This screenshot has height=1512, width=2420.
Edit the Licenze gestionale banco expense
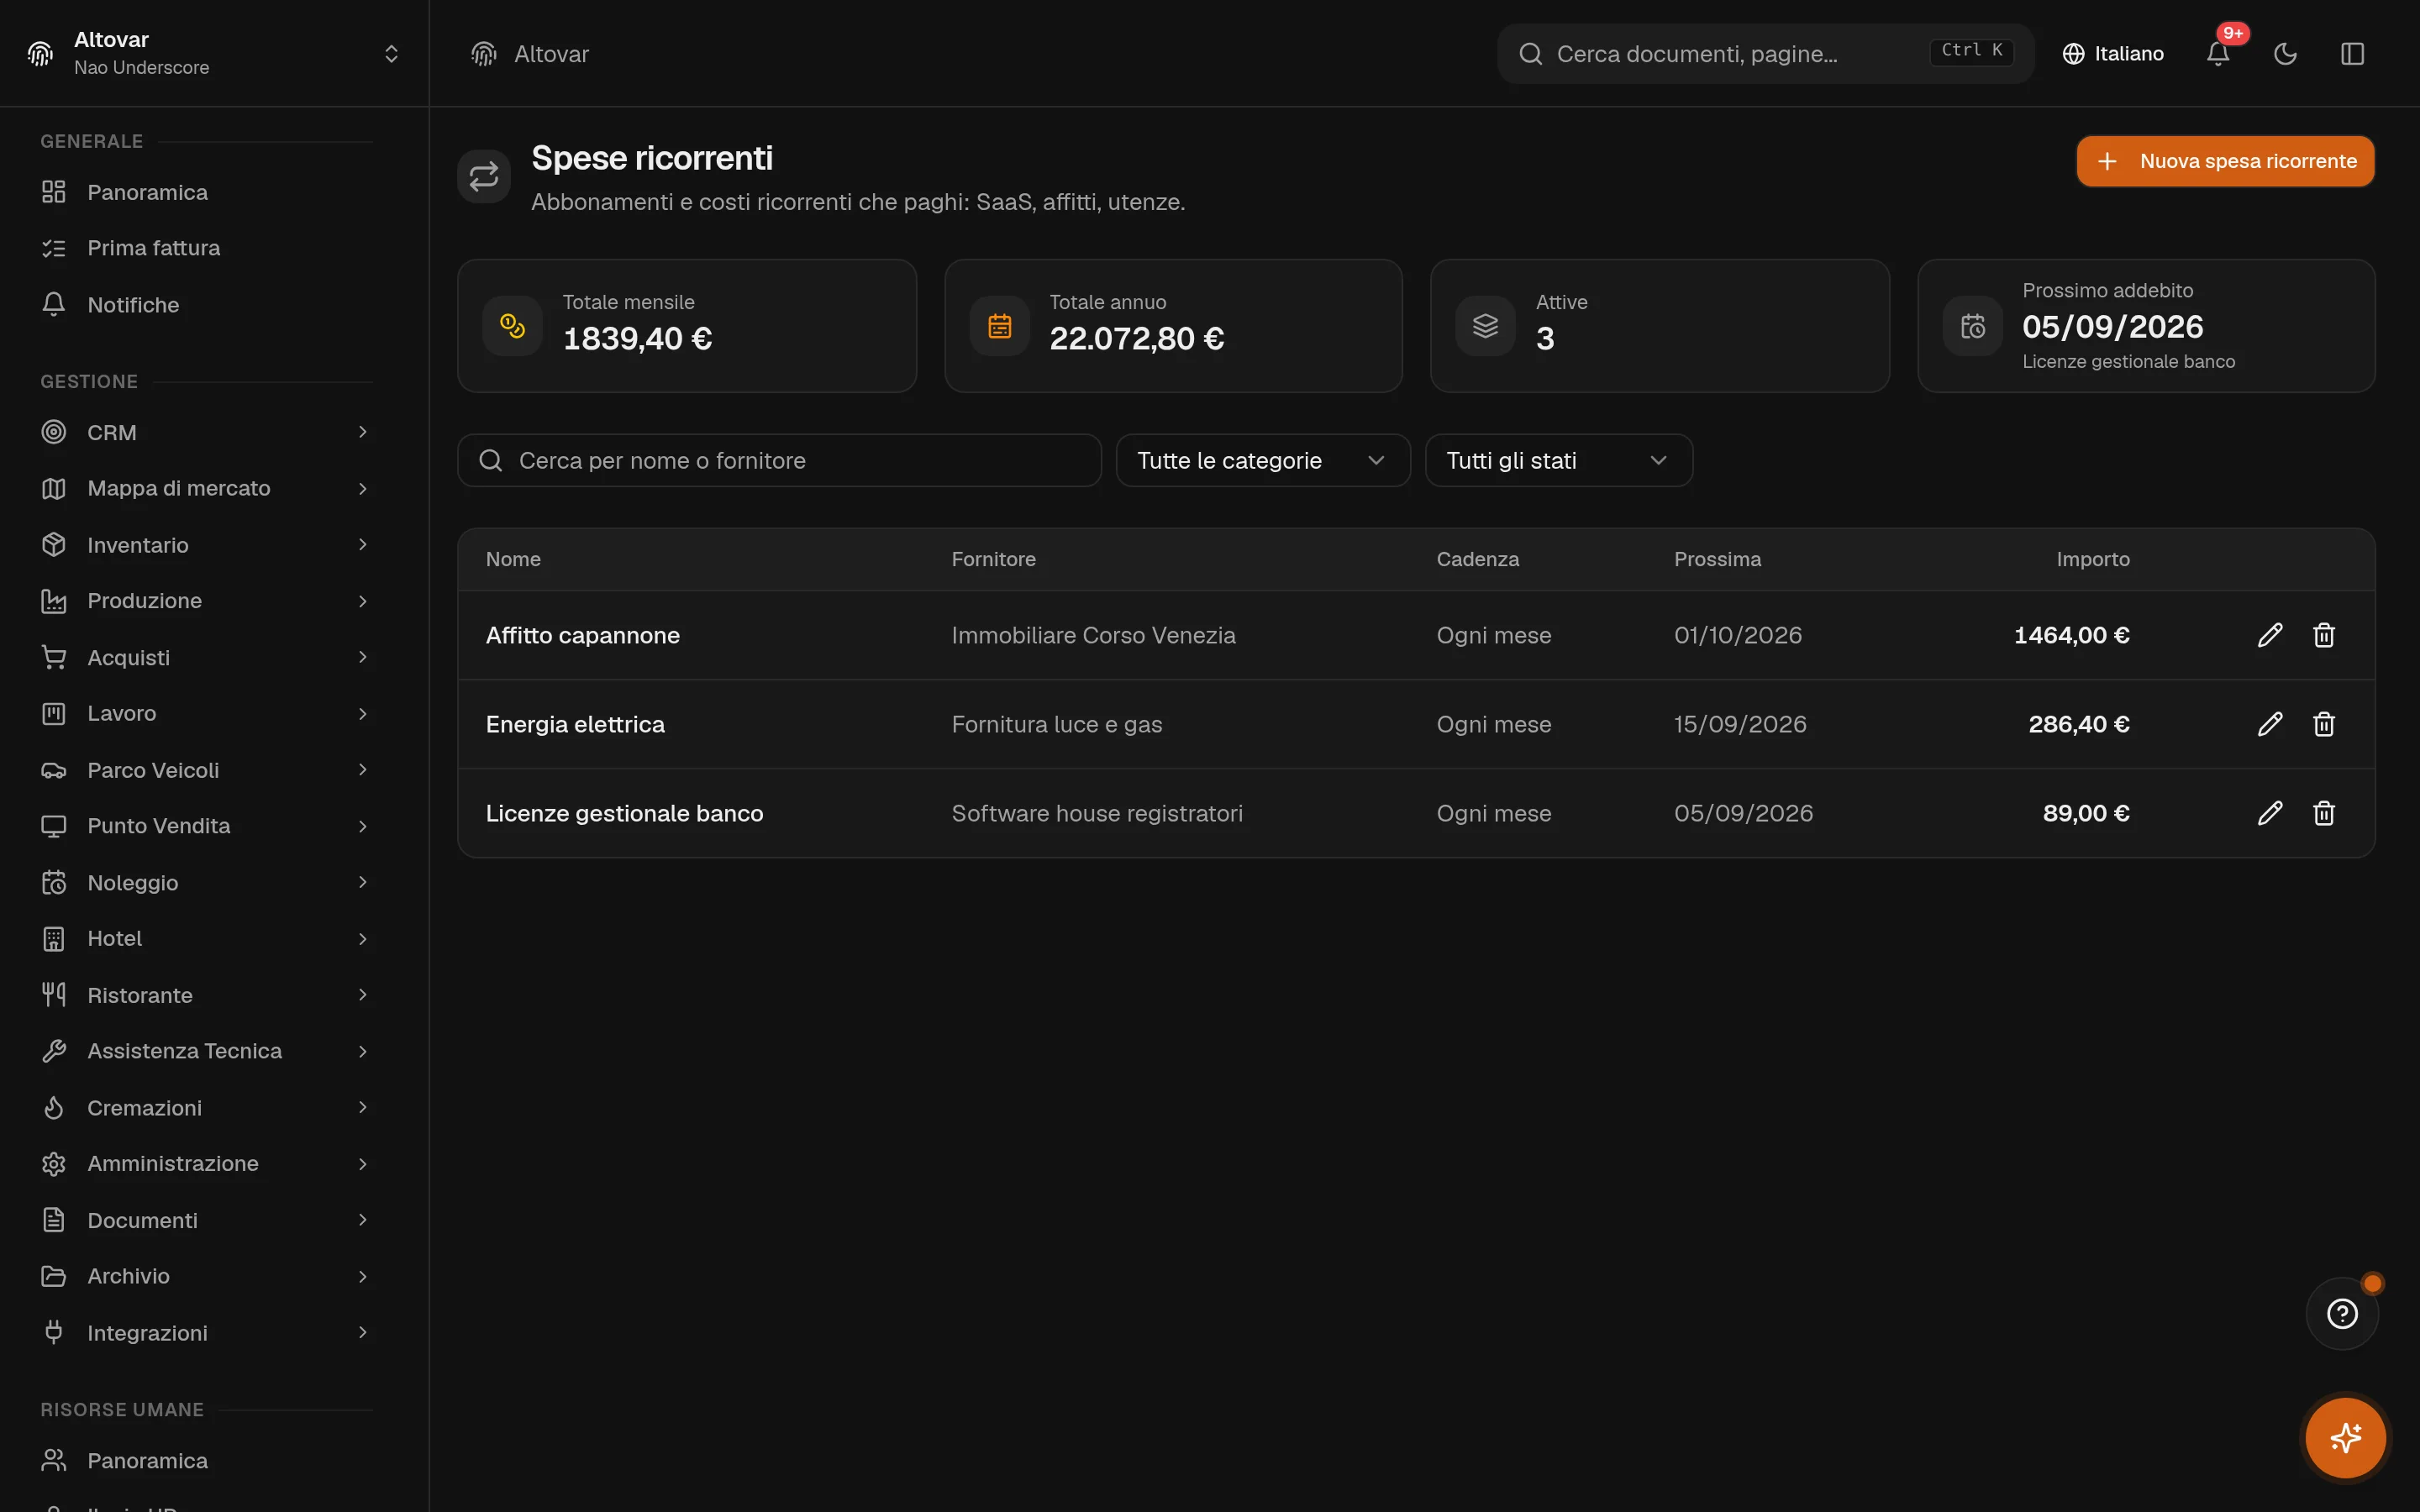[x=2270, y=813]
